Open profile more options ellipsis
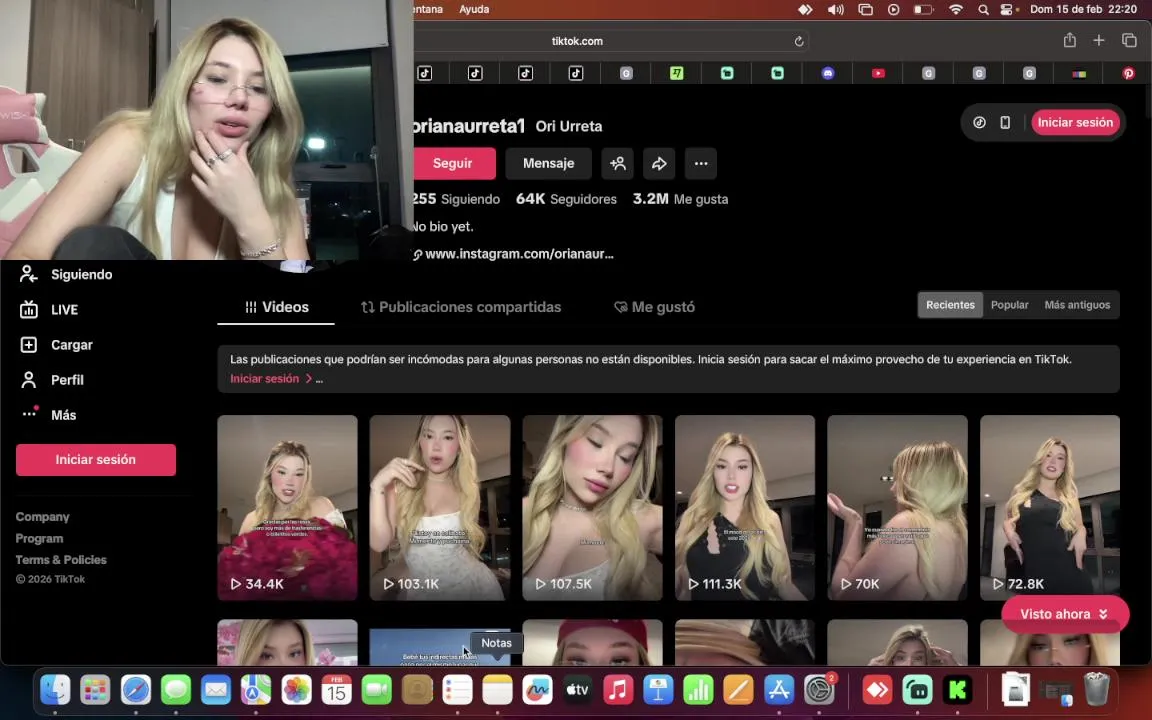 [701, 163]
